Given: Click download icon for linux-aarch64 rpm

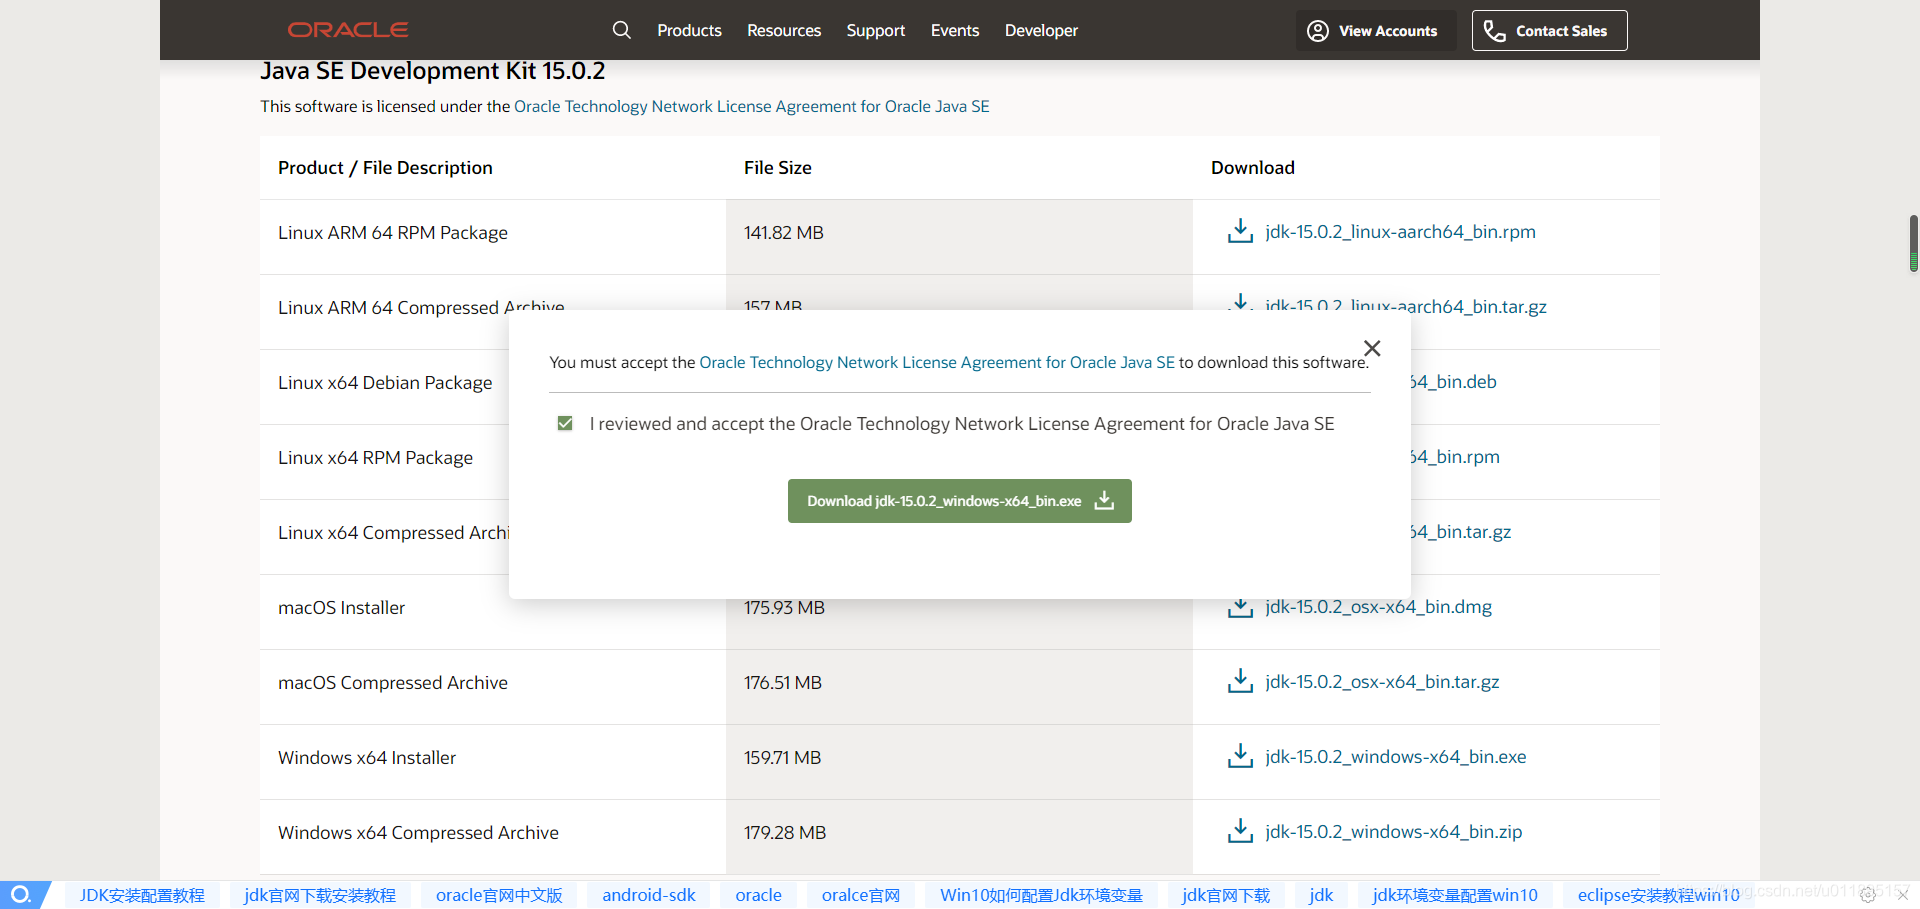Looking at the screenshot, I should 1240,231.
